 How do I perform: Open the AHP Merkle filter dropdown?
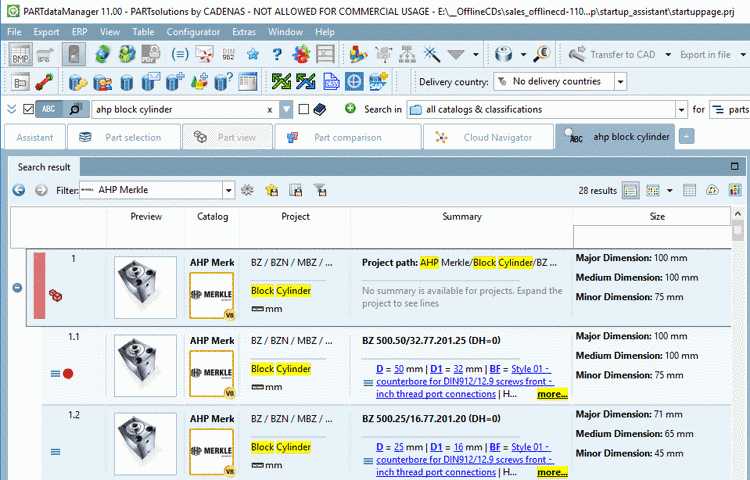pyautogui.click(x=229, y=190)
